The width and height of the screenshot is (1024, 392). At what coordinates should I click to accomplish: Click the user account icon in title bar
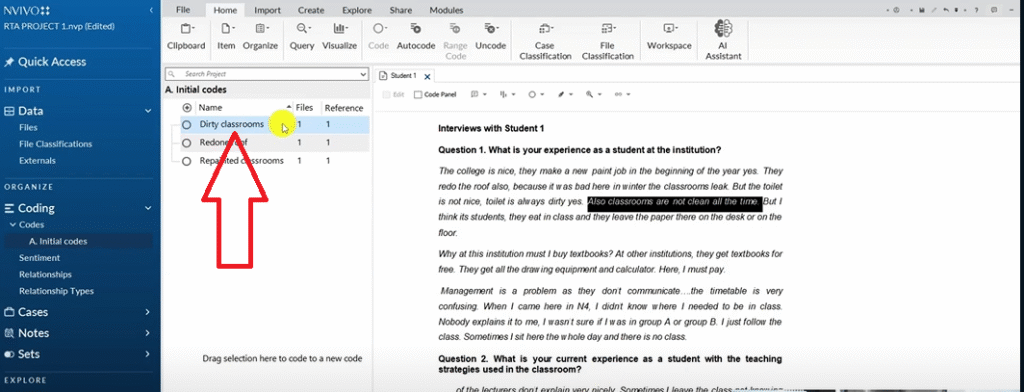[896, 10]
